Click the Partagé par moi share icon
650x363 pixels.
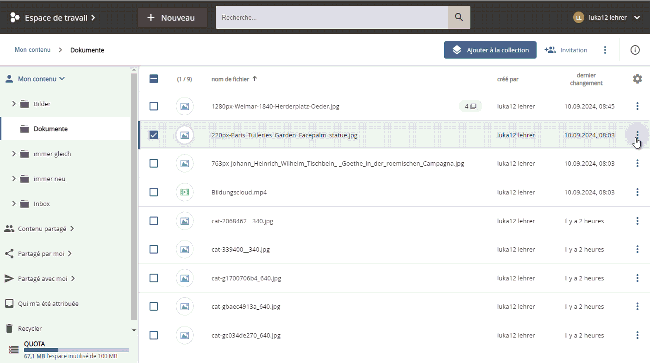(x=9, y=254)
